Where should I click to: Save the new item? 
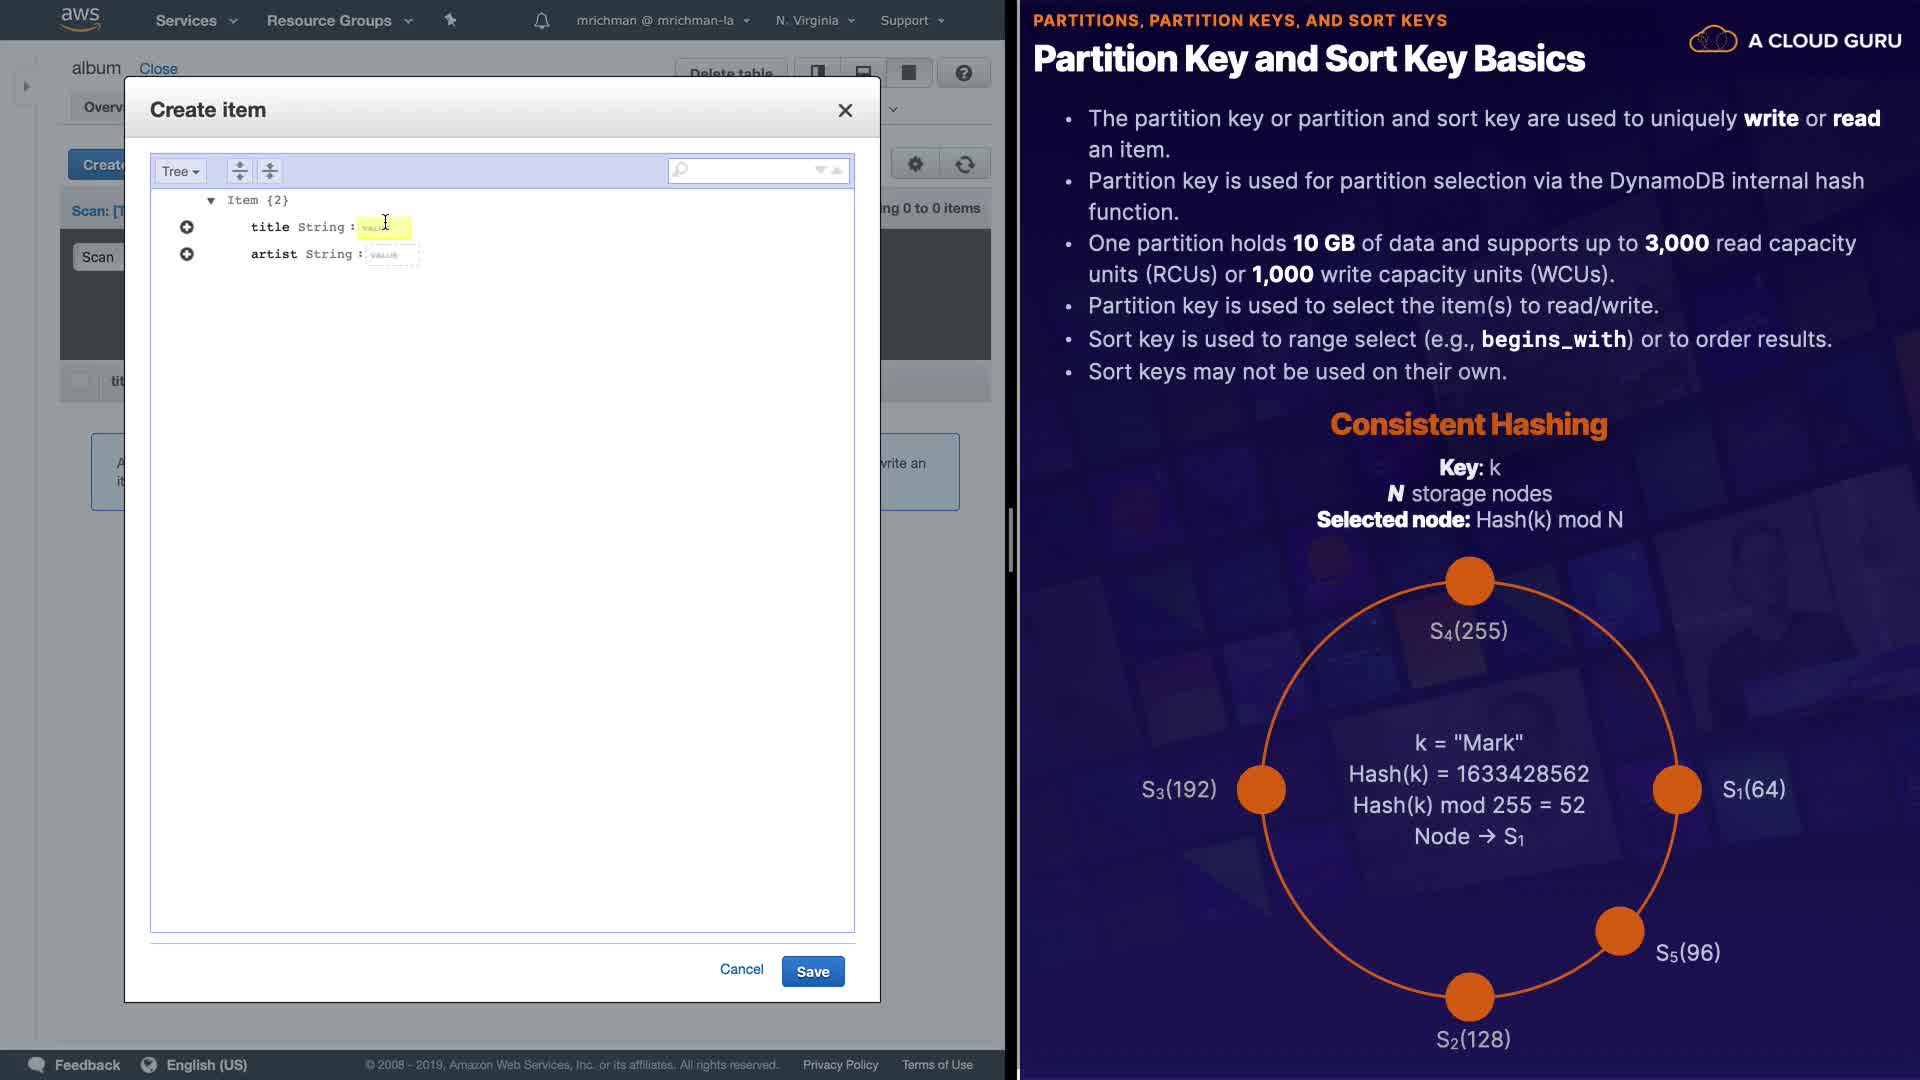tap(812, 972)
